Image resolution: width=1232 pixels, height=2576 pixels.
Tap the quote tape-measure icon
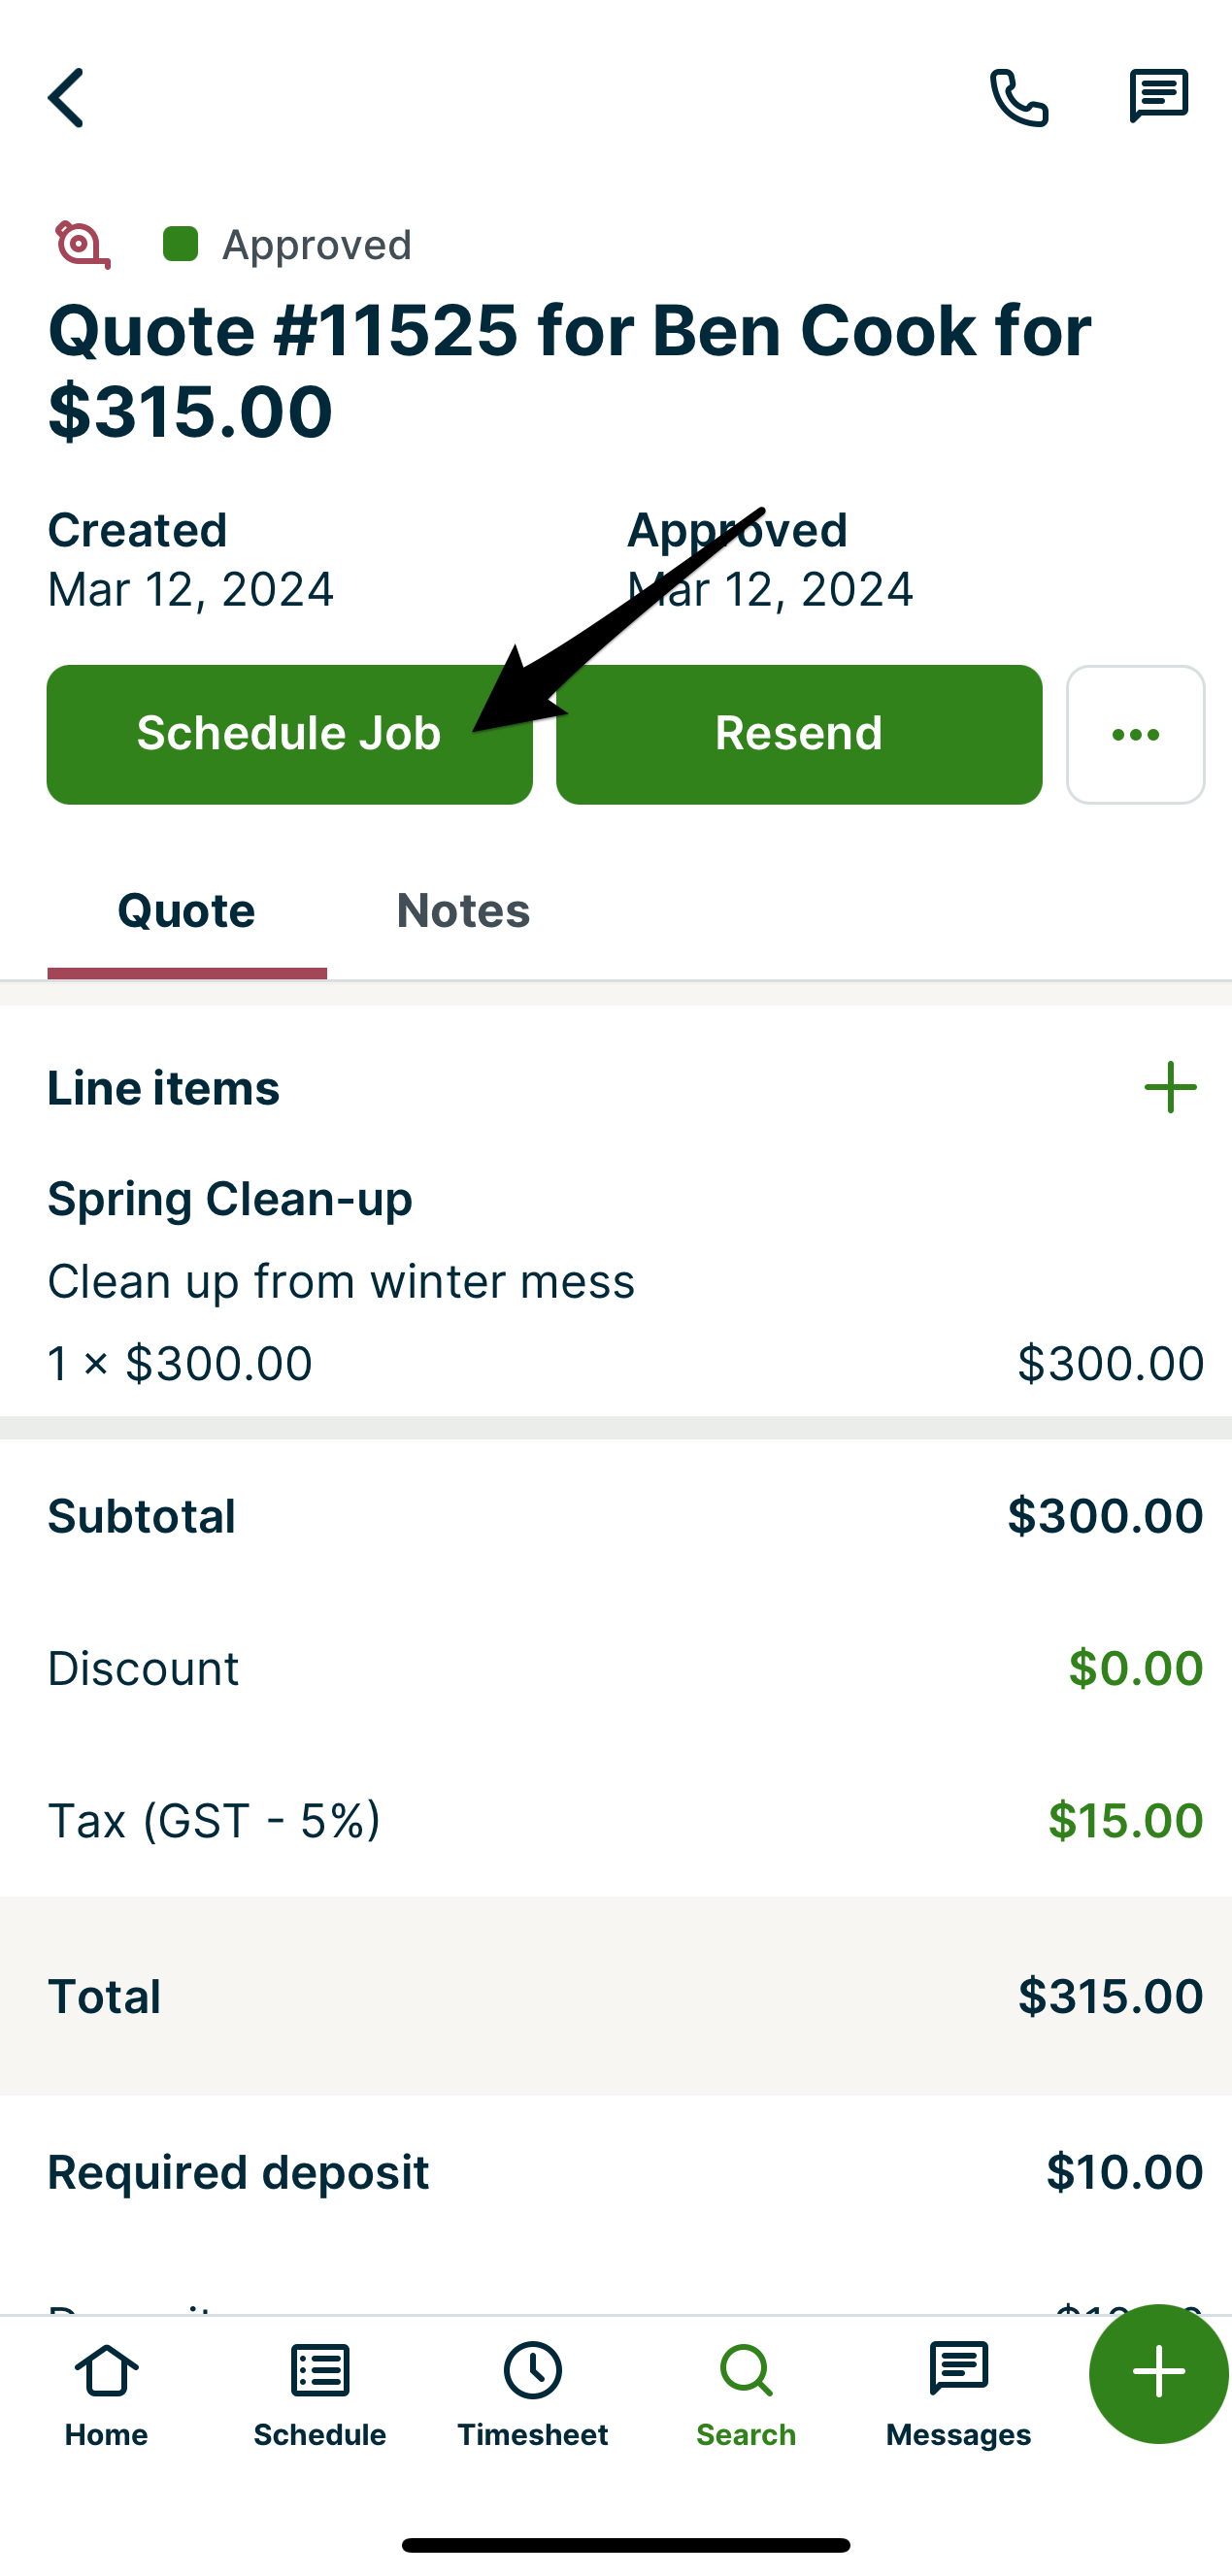[x=82, y=245]
